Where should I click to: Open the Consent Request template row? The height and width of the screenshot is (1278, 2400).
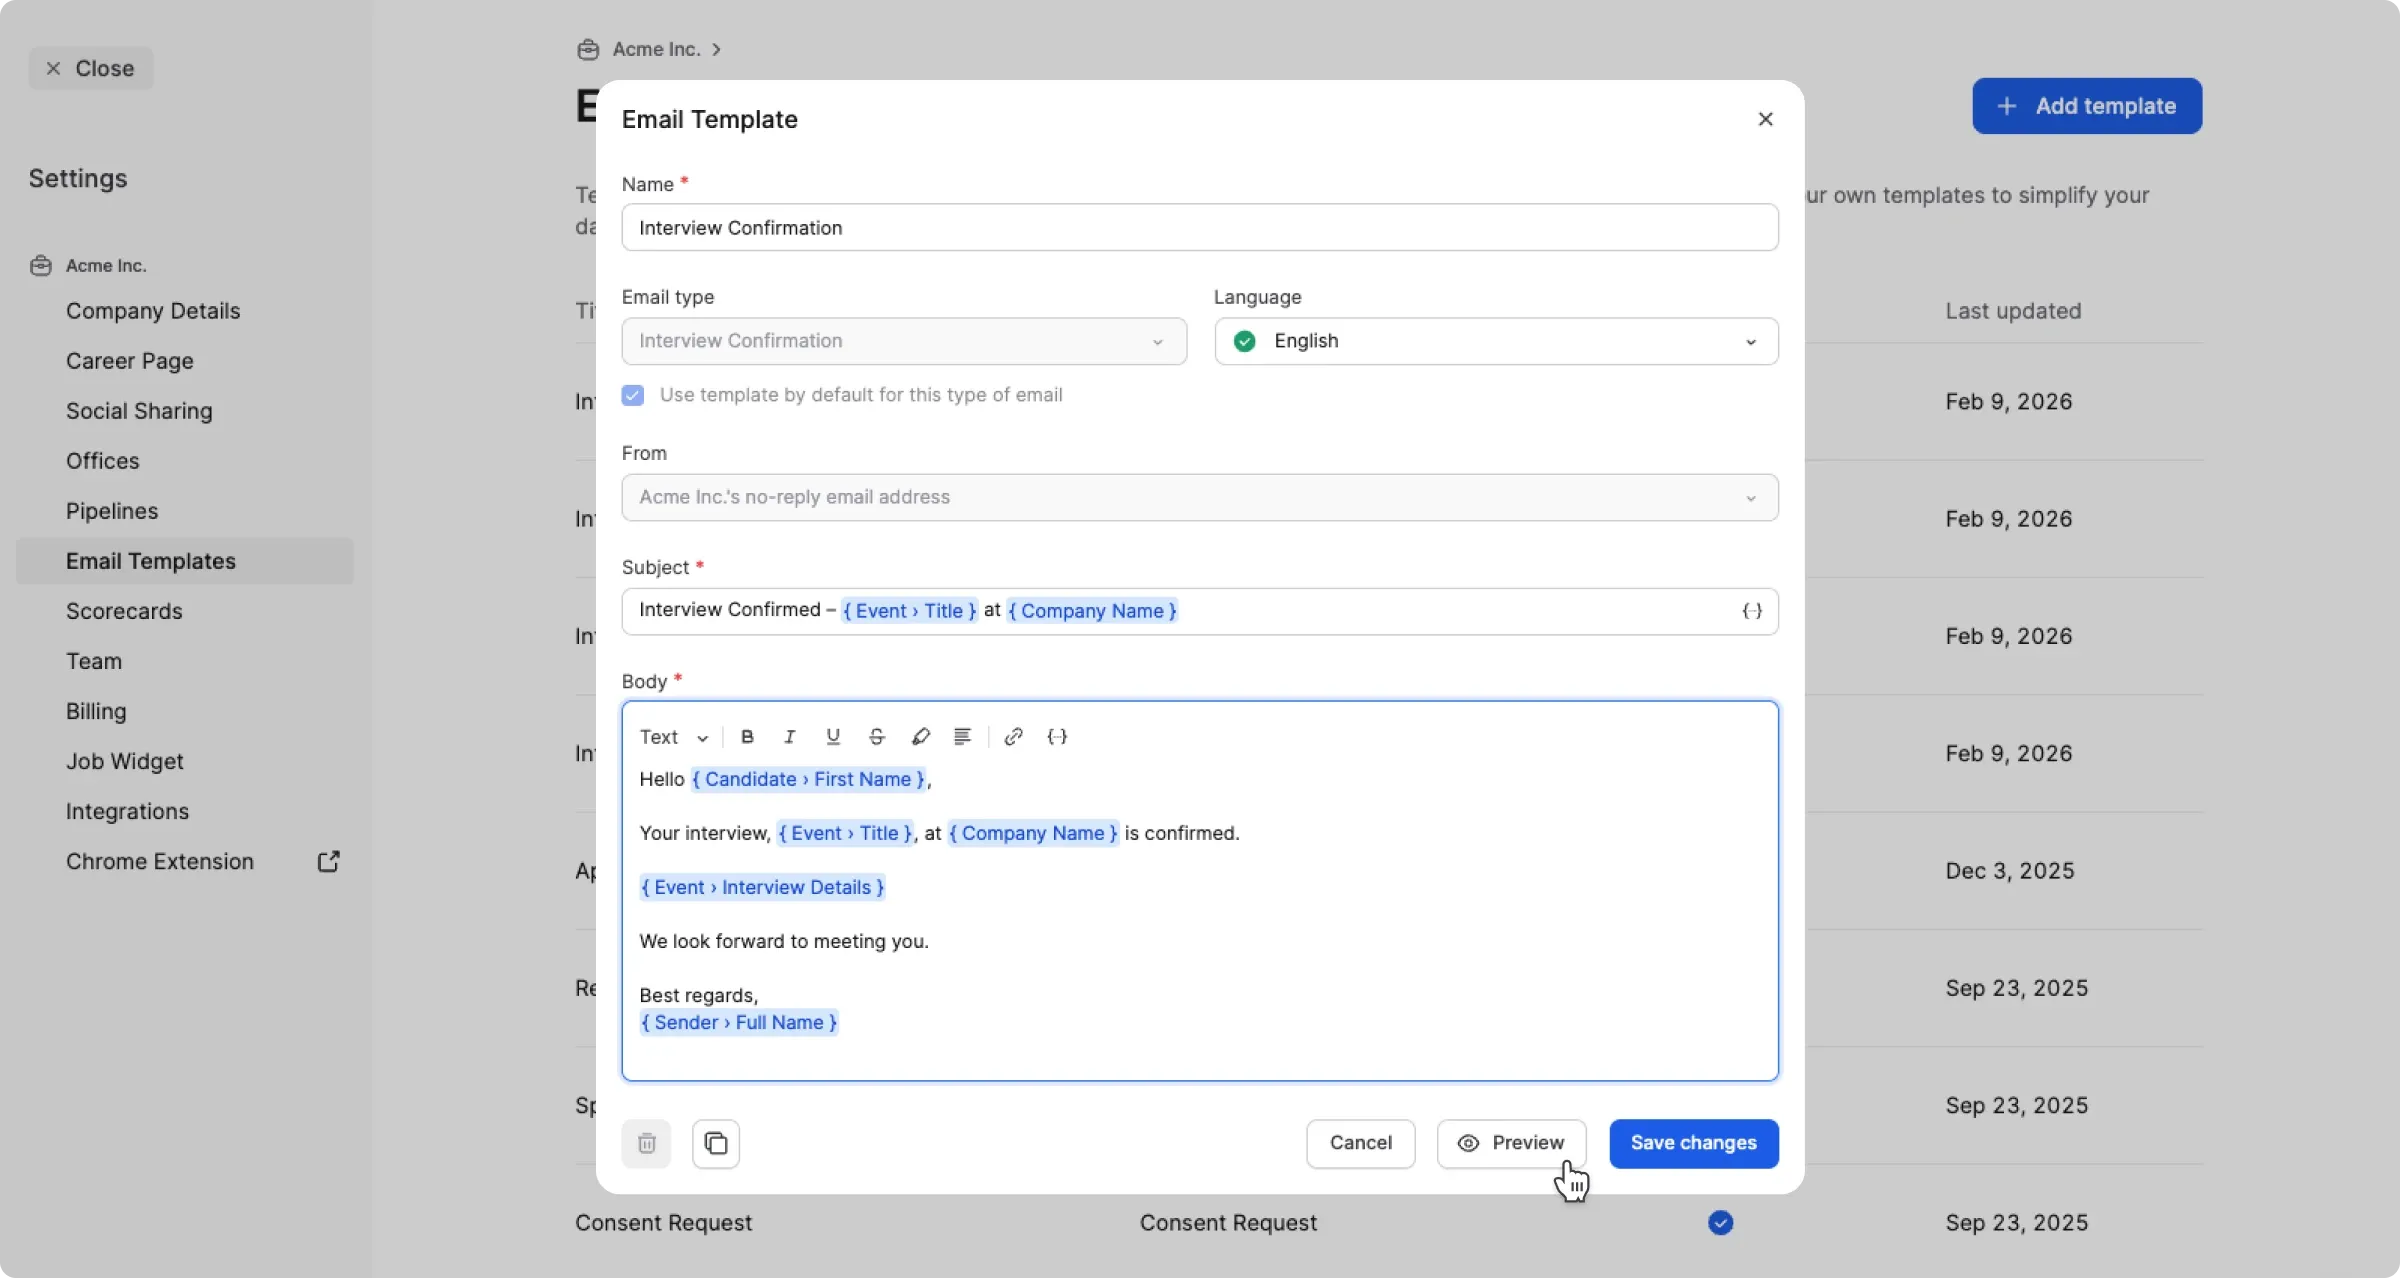(1388, 1223)
